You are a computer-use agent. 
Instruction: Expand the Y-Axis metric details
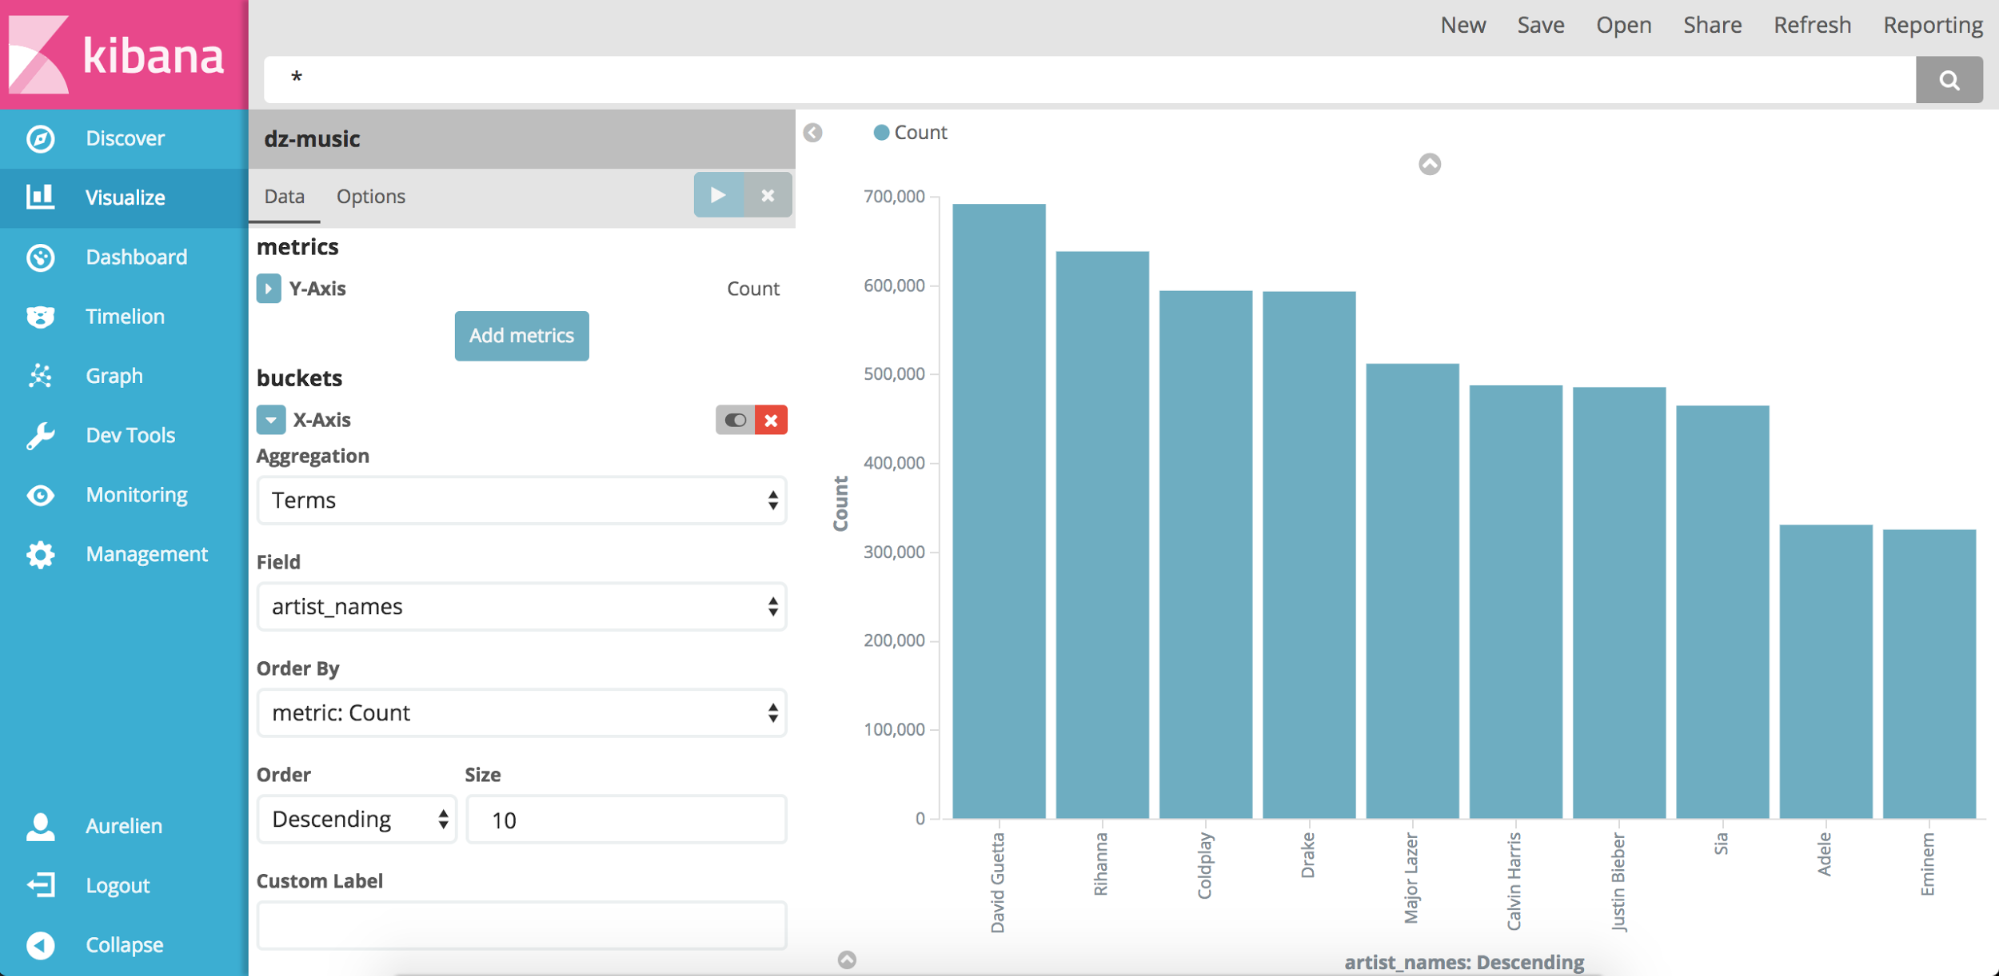point(268,288)
